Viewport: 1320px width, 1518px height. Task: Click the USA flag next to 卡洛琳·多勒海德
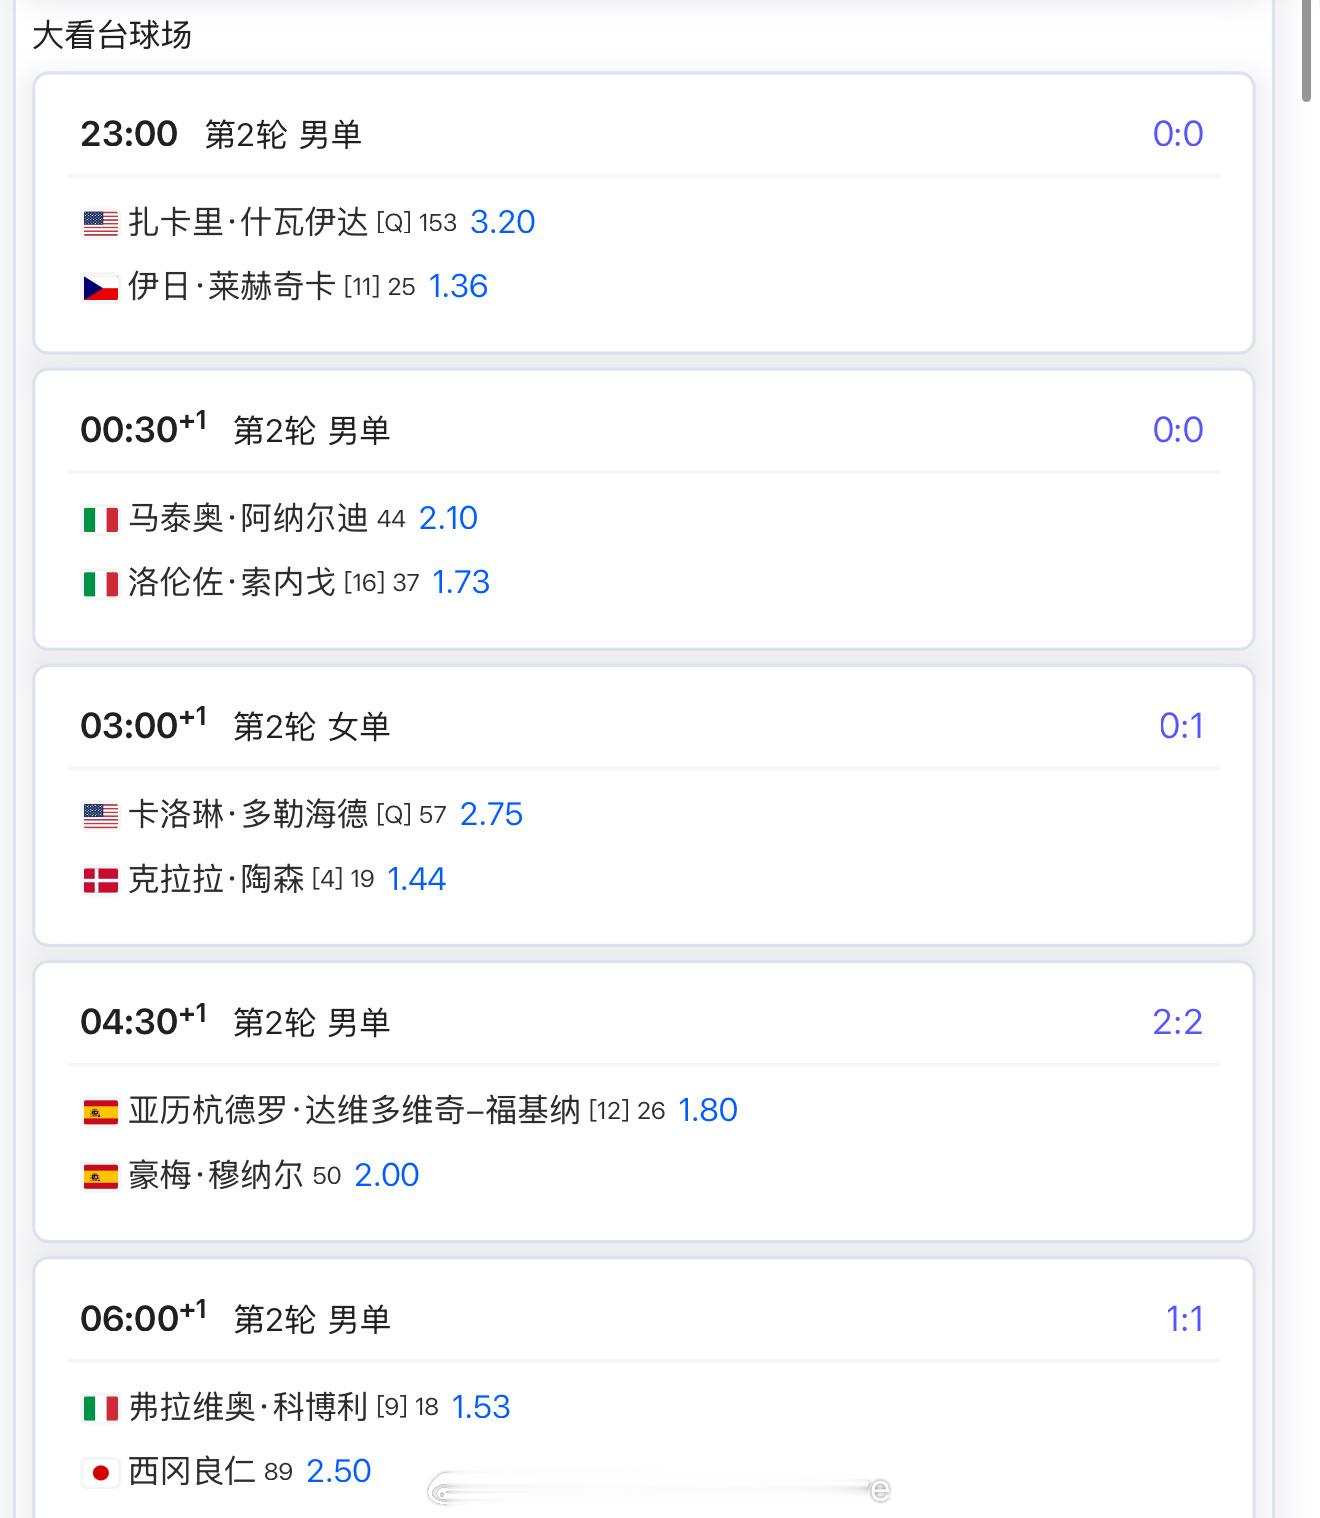[100, 815]
